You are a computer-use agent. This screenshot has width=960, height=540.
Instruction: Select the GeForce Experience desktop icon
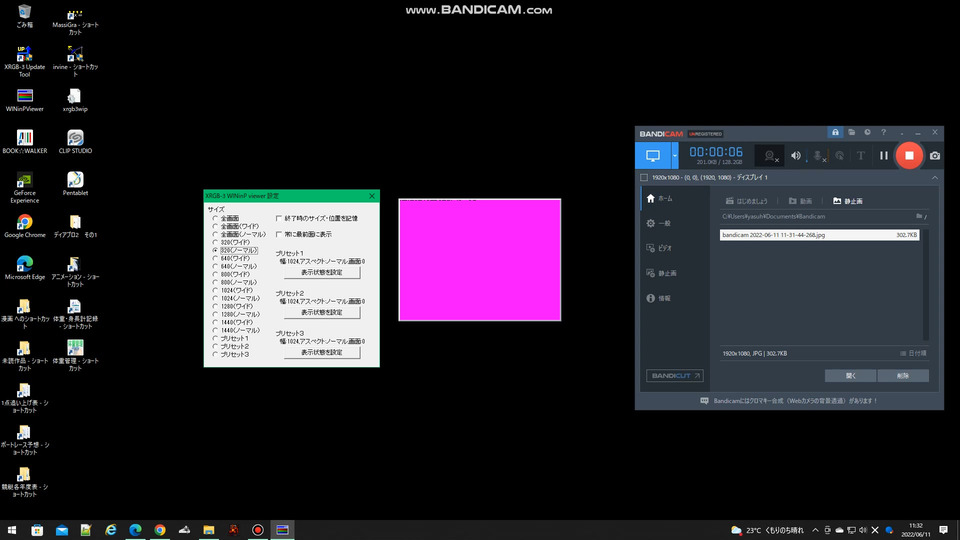click(24, 187)
